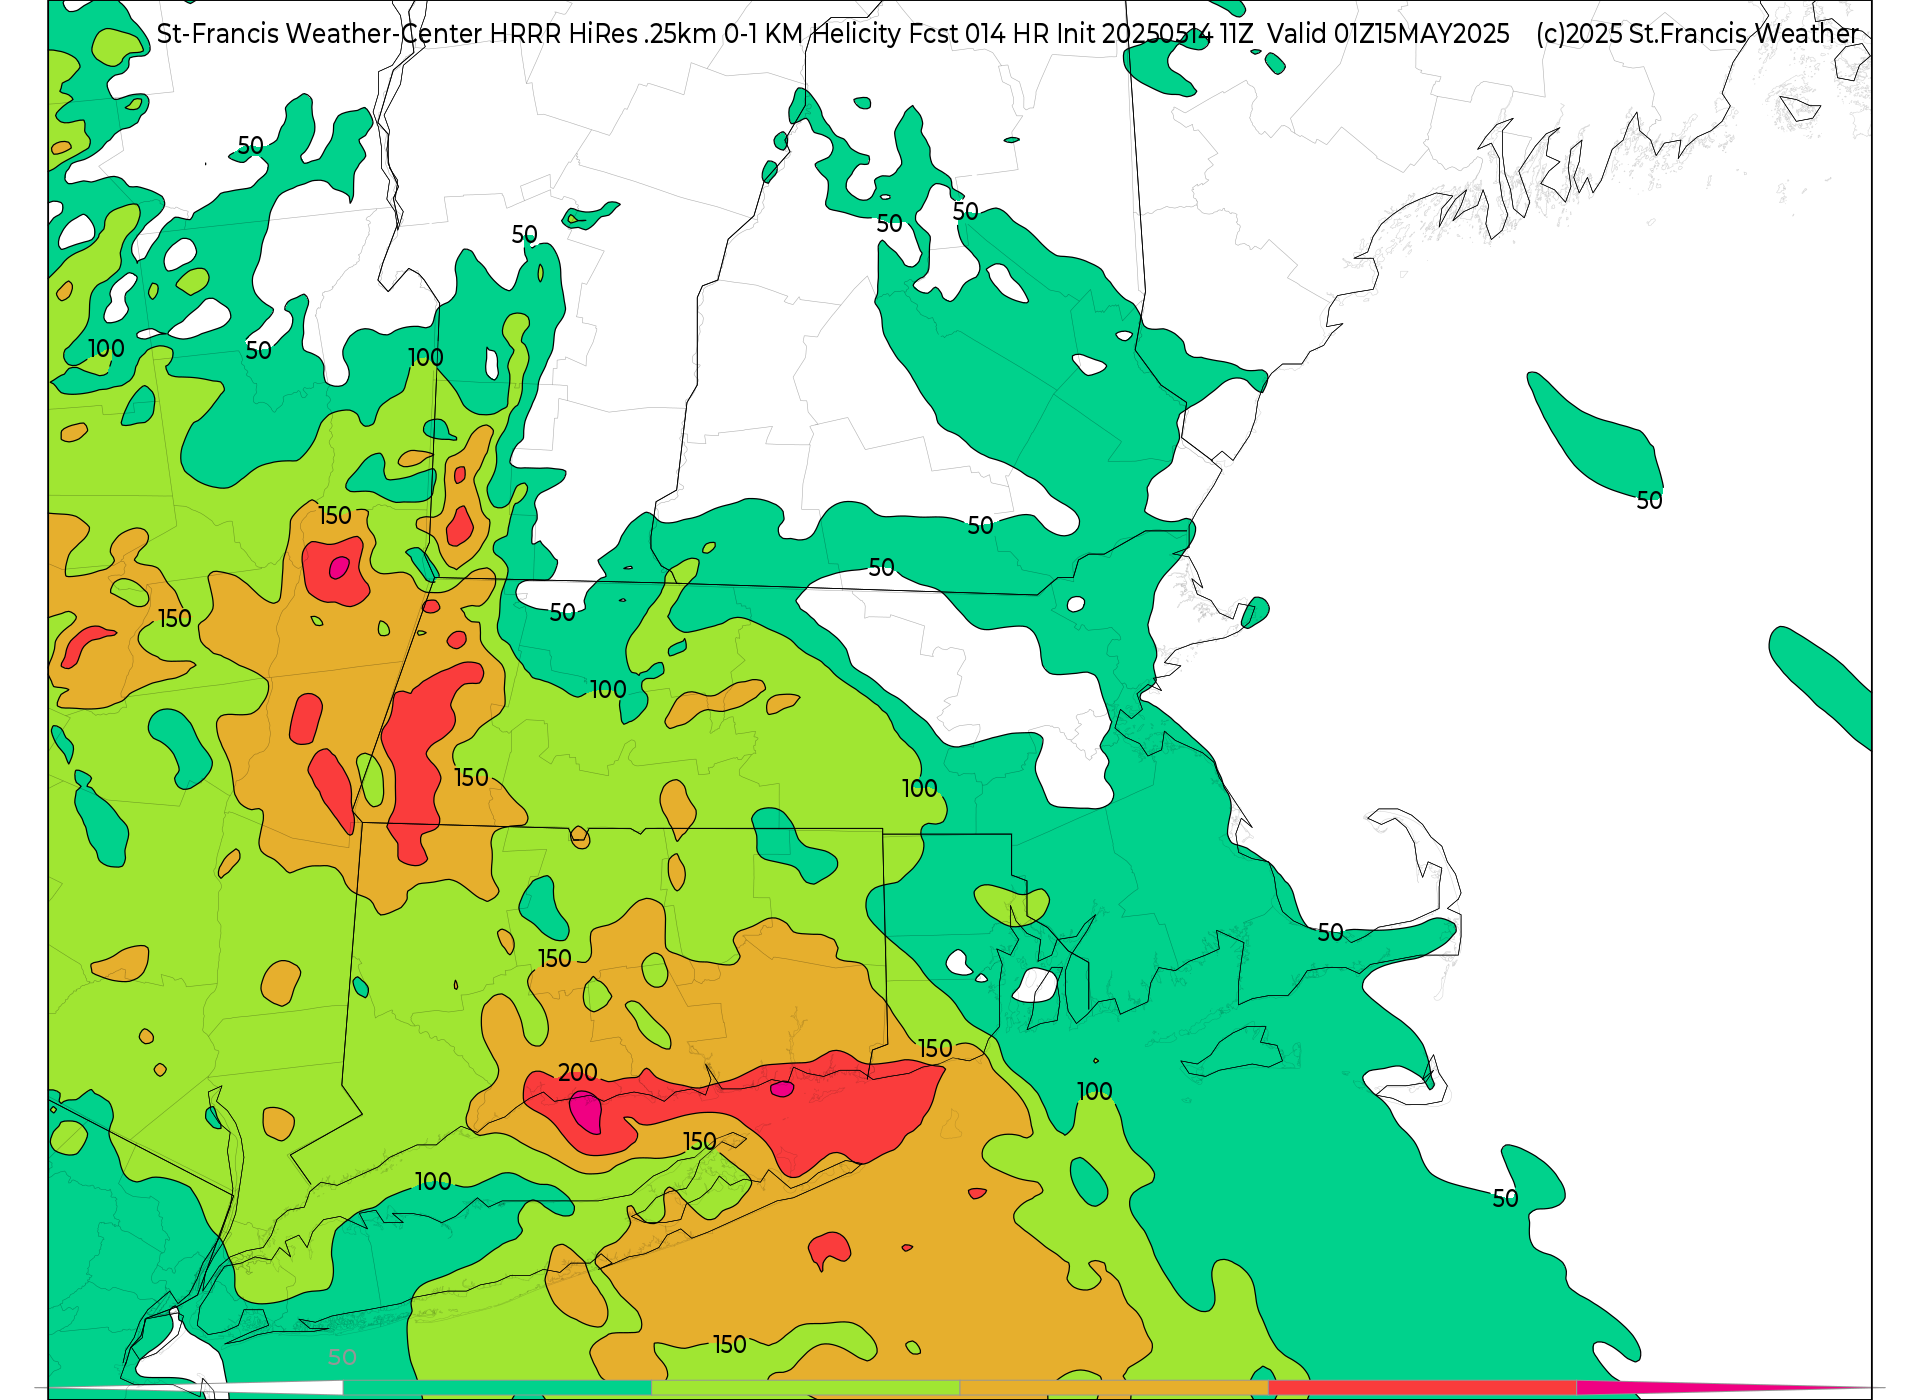Viewport: 1920px width, 1400px height.
Task: Click the gray "50" legend label above color bar
Action: (342, 1358)
